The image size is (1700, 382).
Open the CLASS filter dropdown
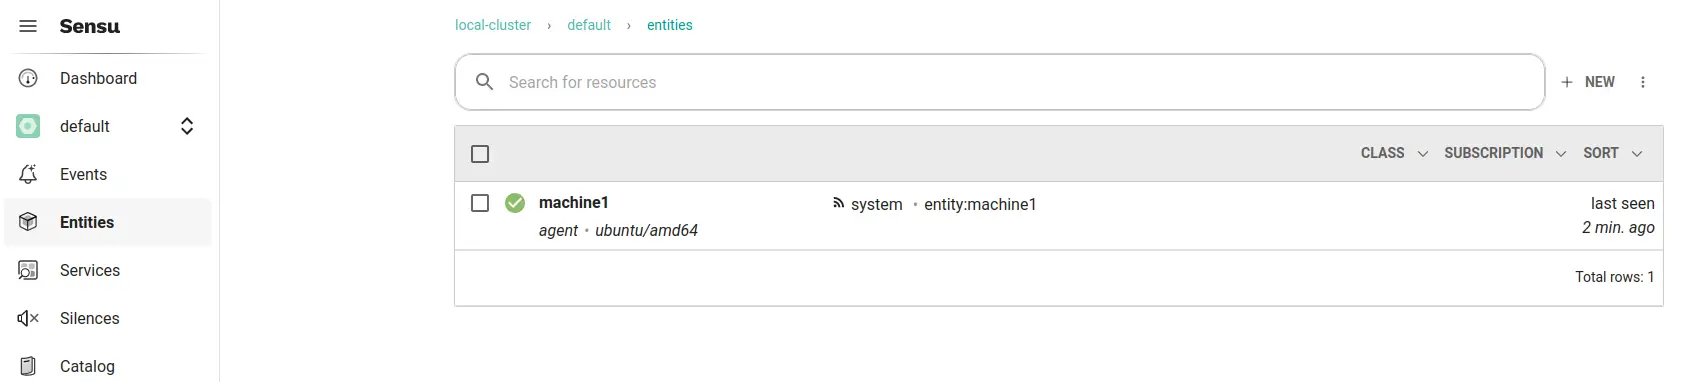point(1394,153)
